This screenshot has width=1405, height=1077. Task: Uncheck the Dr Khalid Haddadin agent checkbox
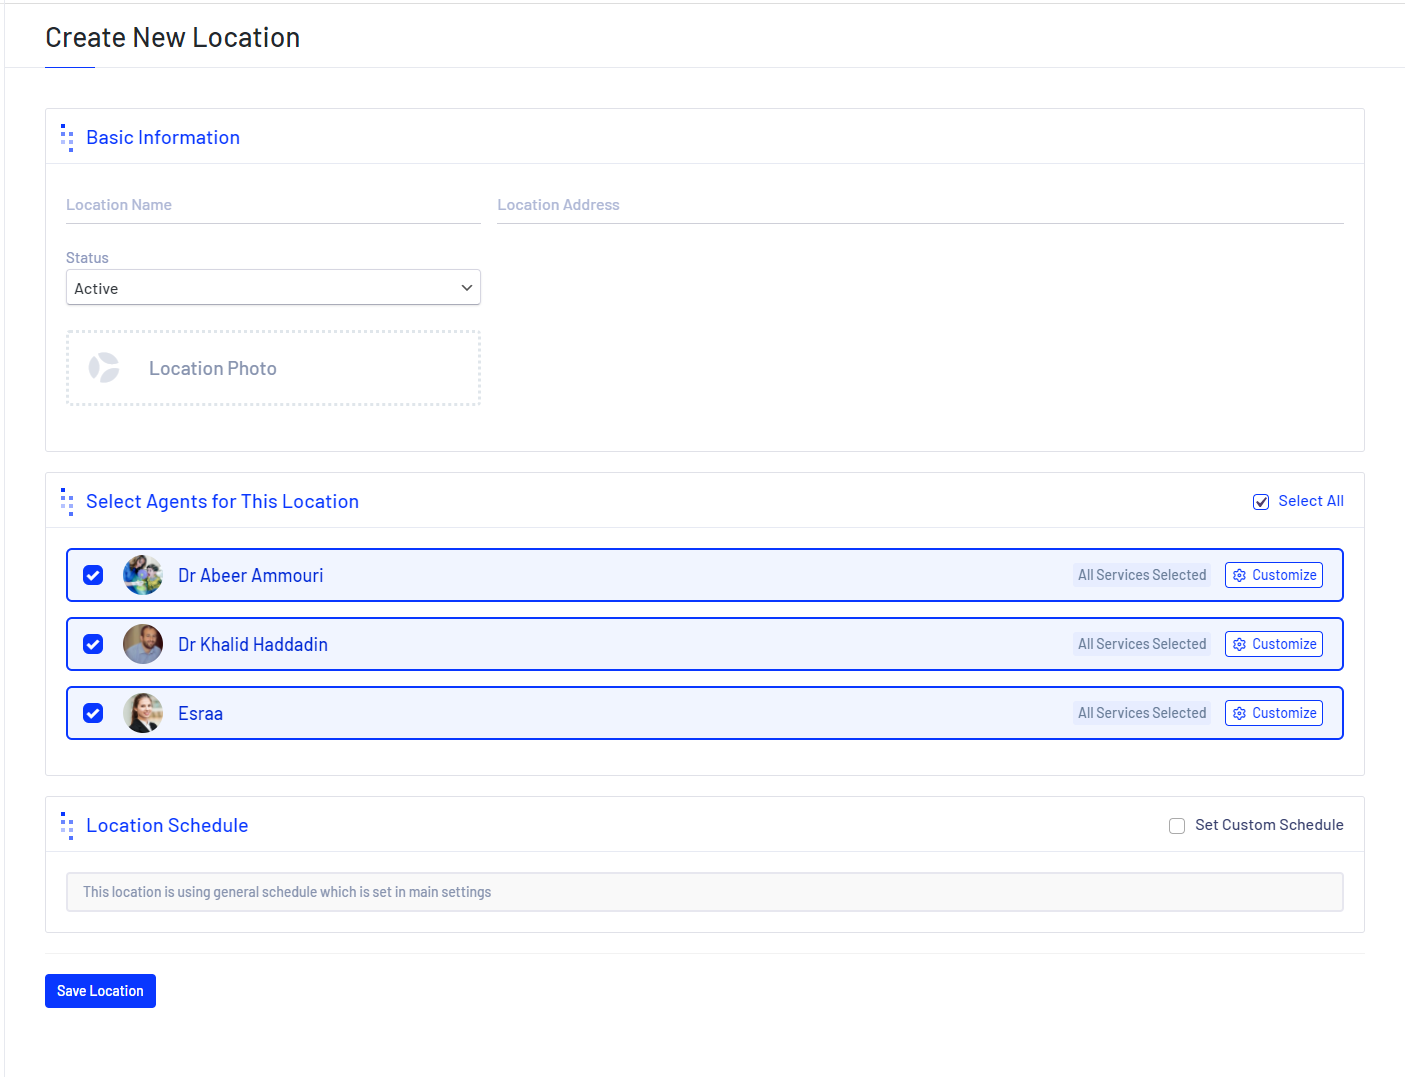[x=93, y=644]
